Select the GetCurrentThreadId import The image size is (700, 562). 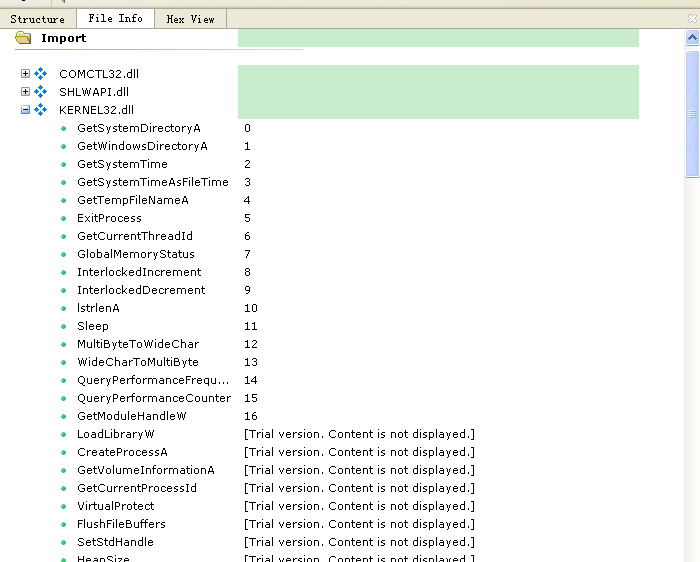point(135,236)
